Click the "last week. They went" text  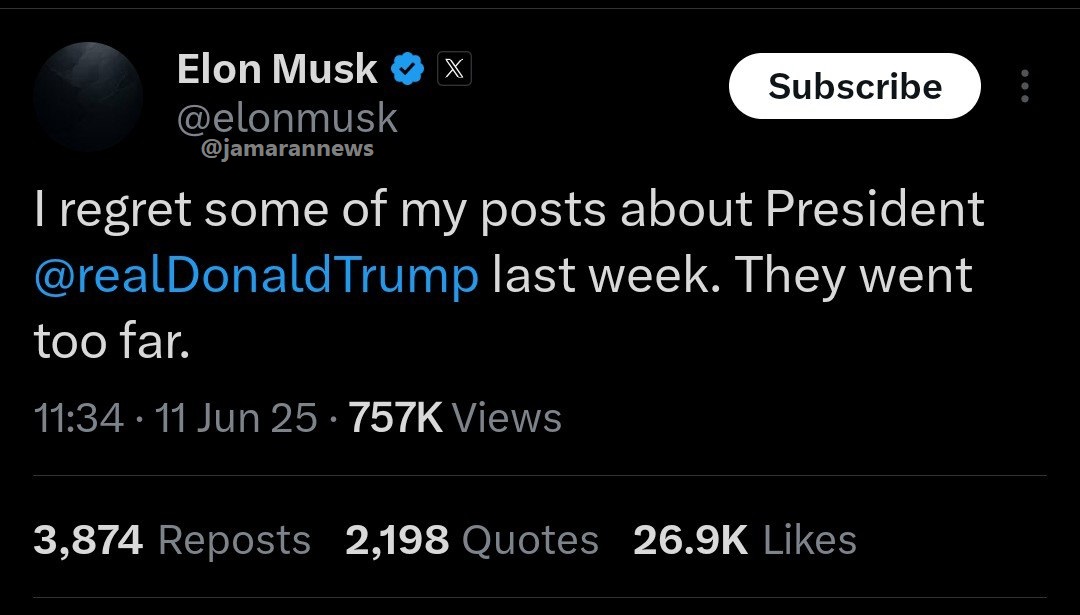pyautogui.click(x=732, y=276)
